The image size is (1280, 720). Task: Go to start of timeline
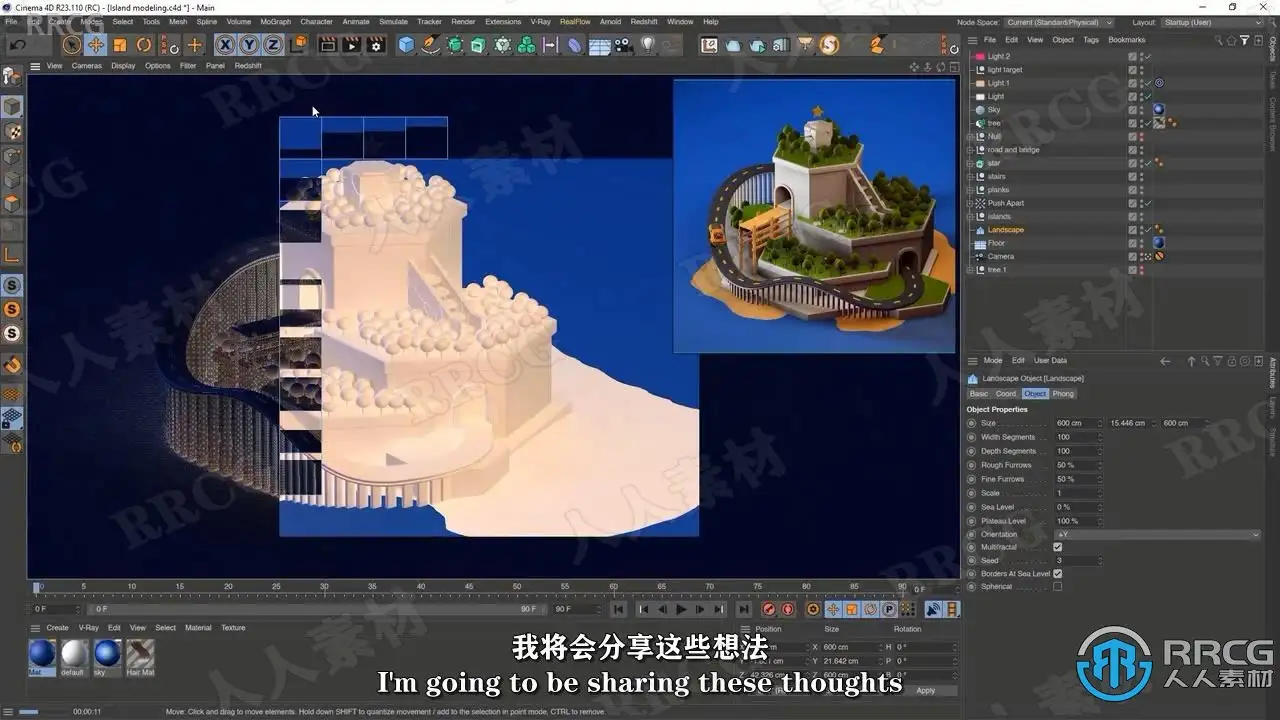619,609
